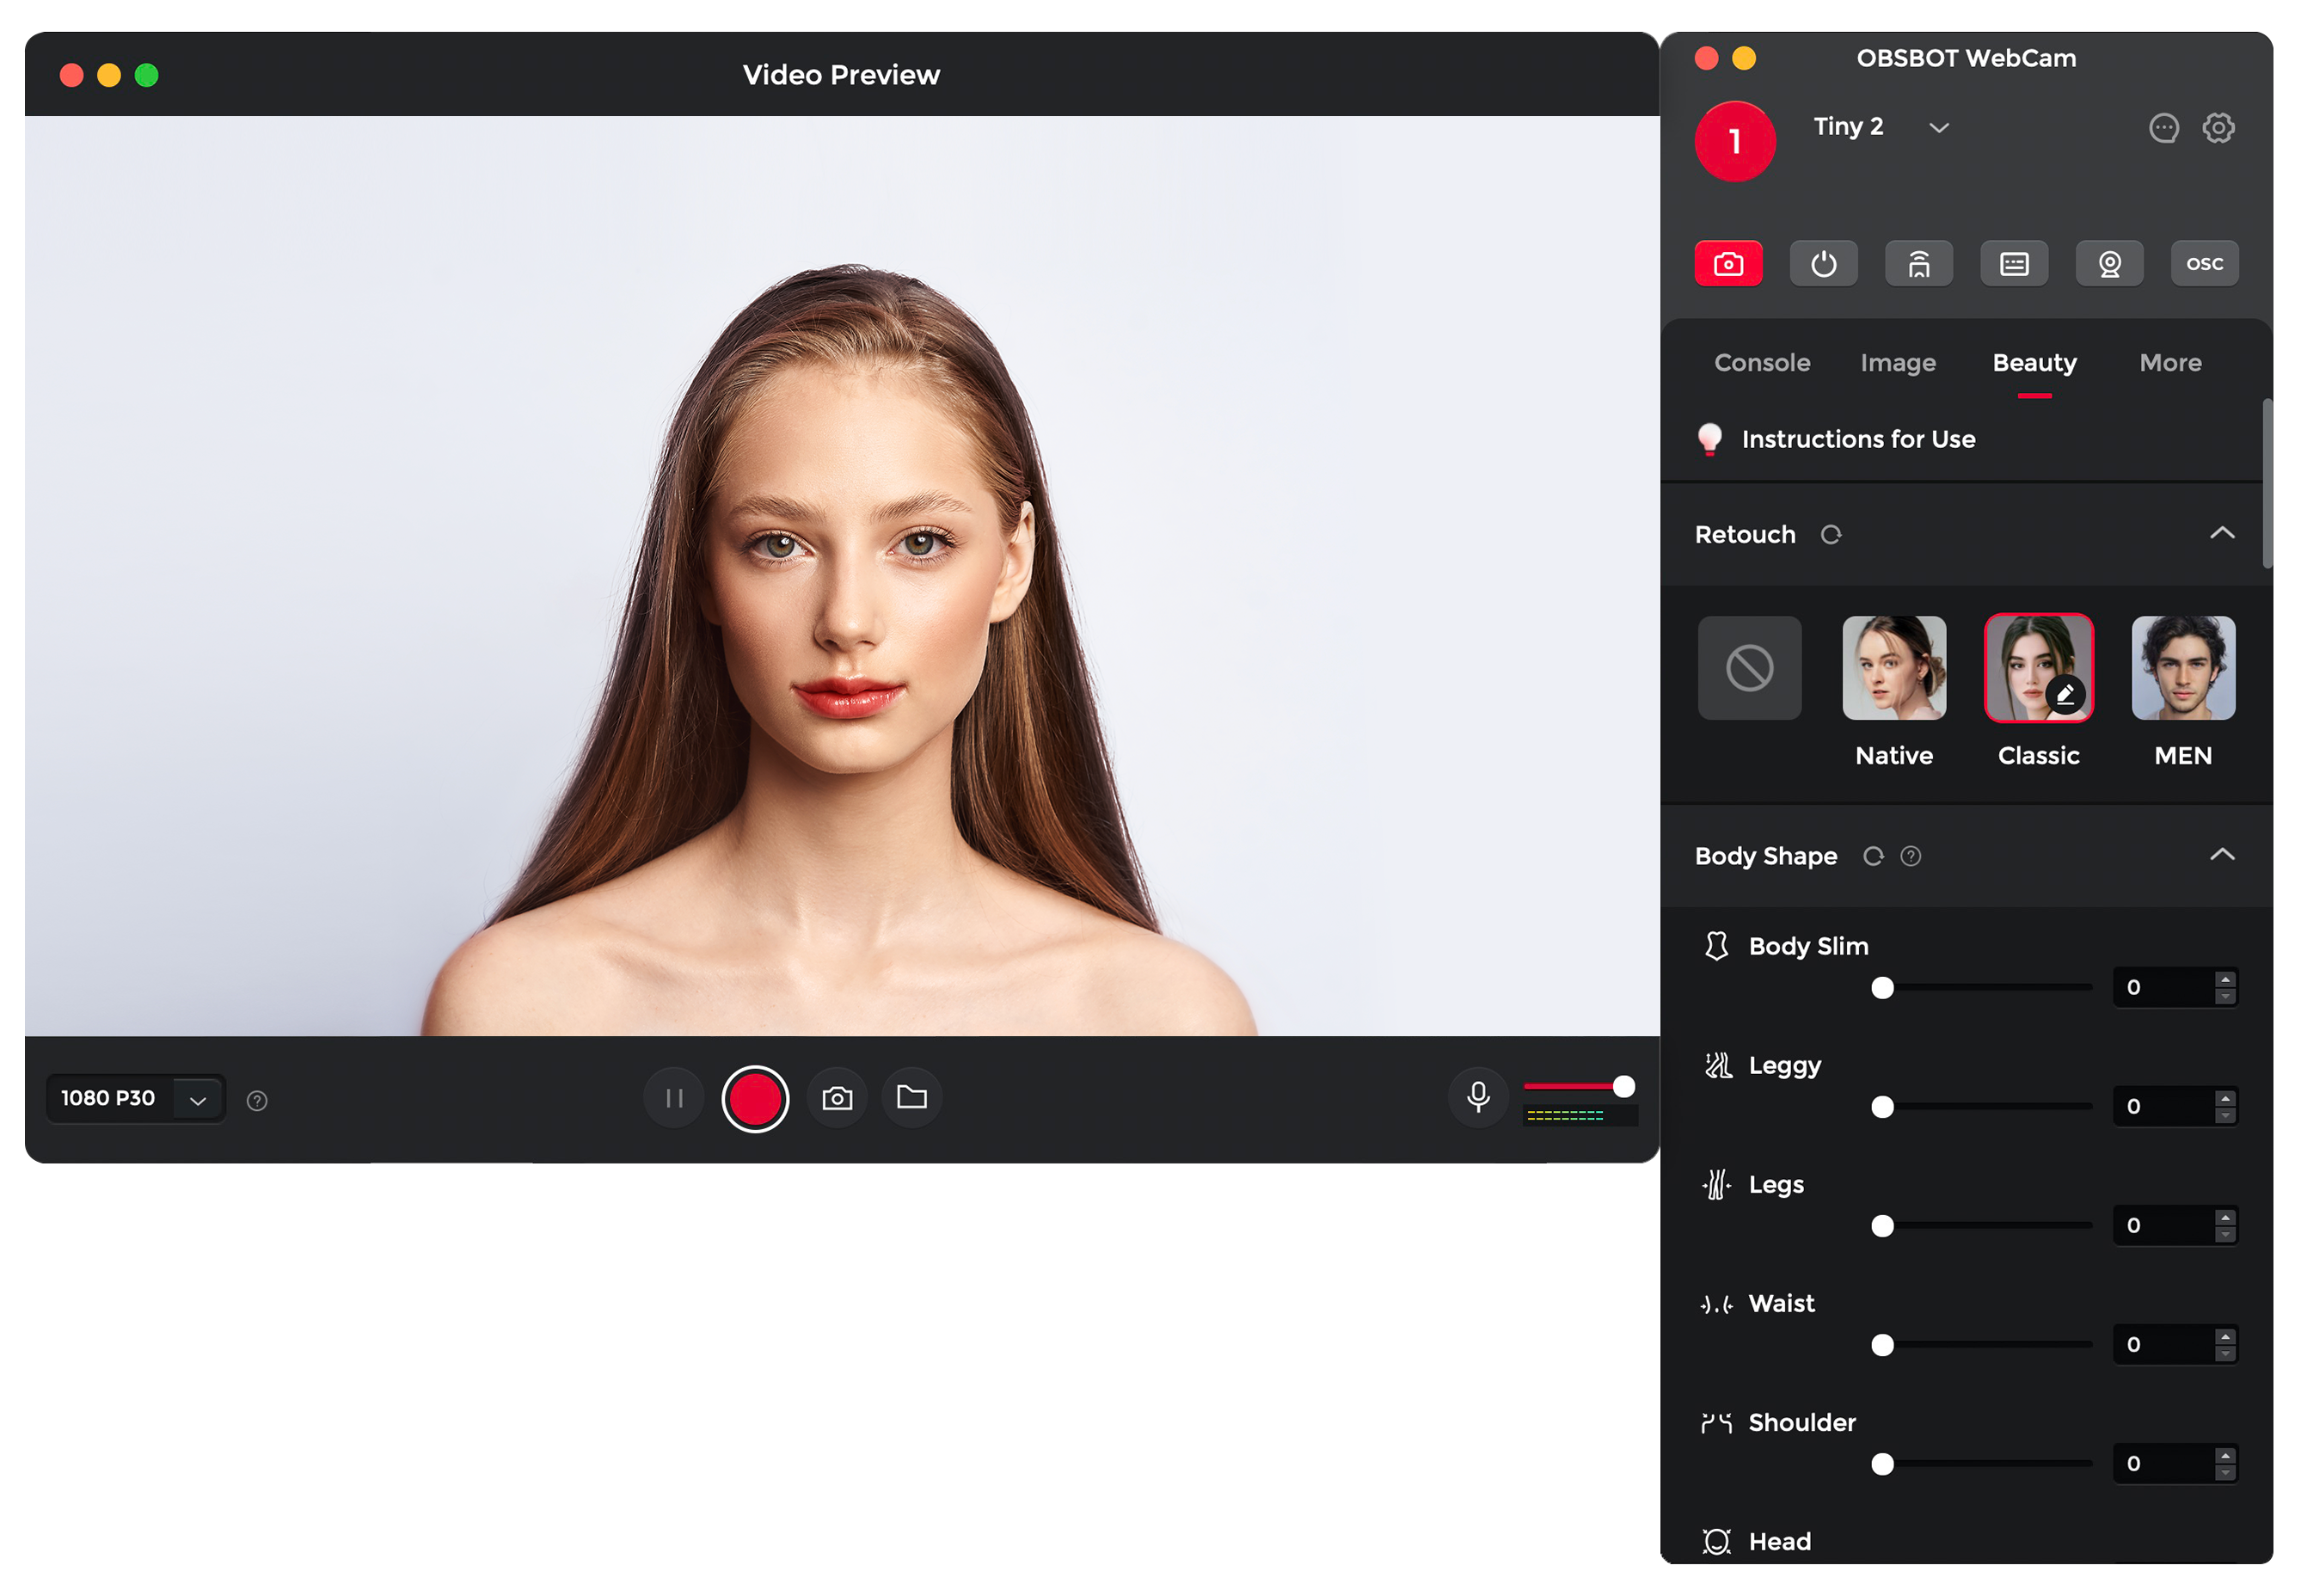Screen dimensions: 2301x1596
Task: Click the virtual camera webcam icon
Action: (x=2109, y=264)
